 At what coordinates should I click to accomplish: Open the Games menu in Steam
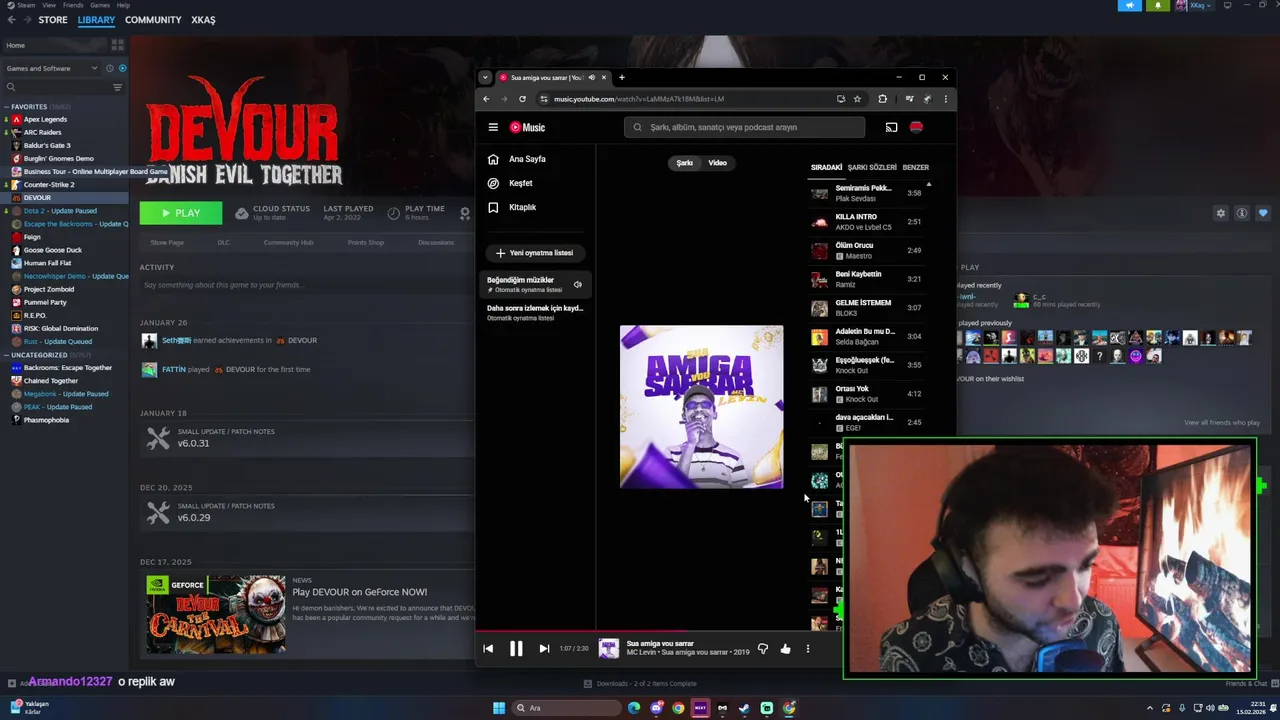pyautogui.click(x=100, y=5)
